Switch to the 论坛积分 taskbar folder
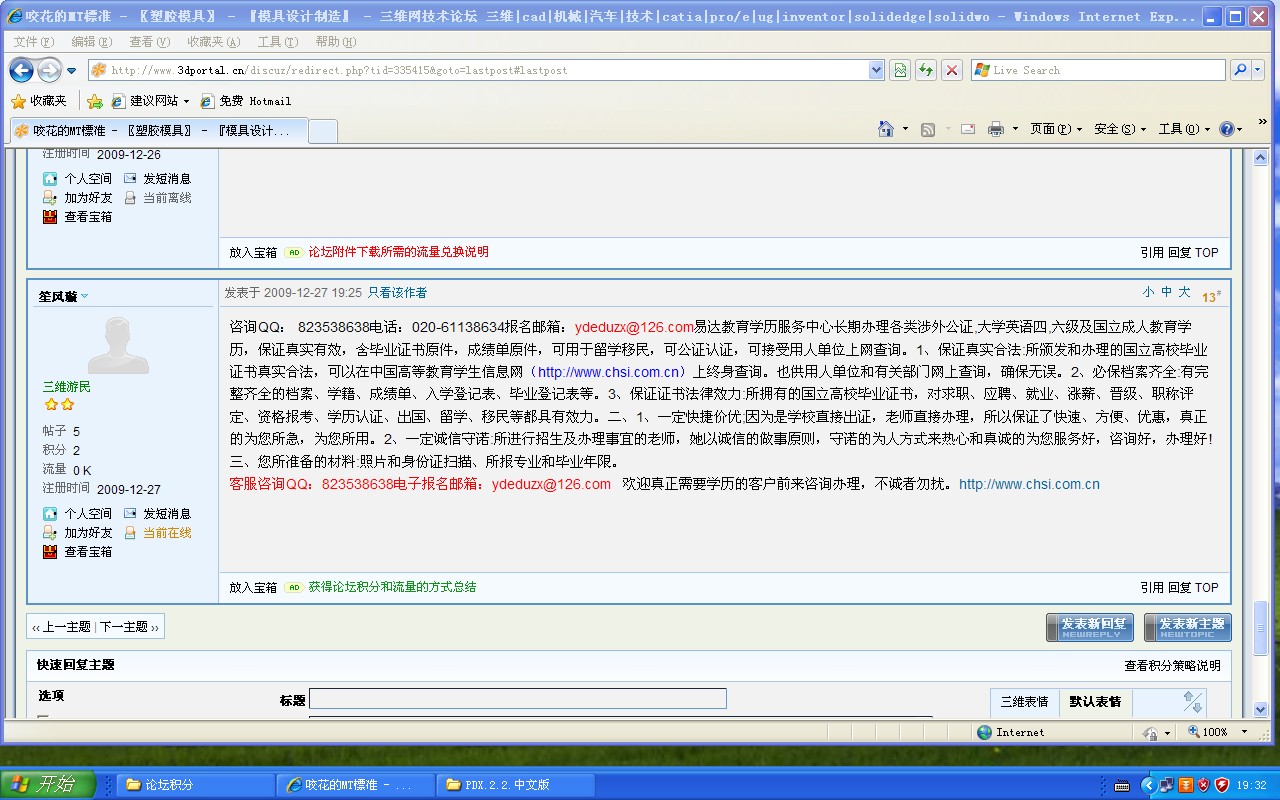The image size is (1280, 800). coord(196,785)
